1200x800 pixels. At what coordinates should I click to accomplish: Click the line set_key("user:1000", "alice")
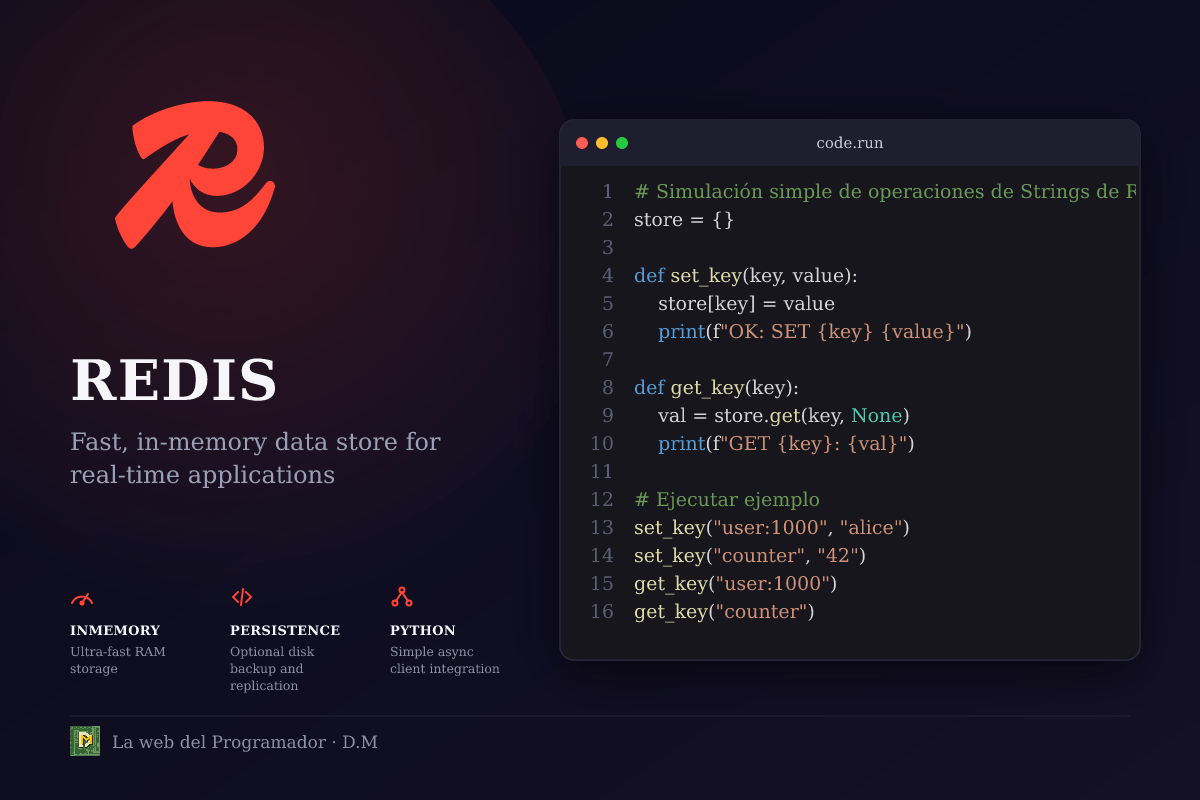click(772, 527)
